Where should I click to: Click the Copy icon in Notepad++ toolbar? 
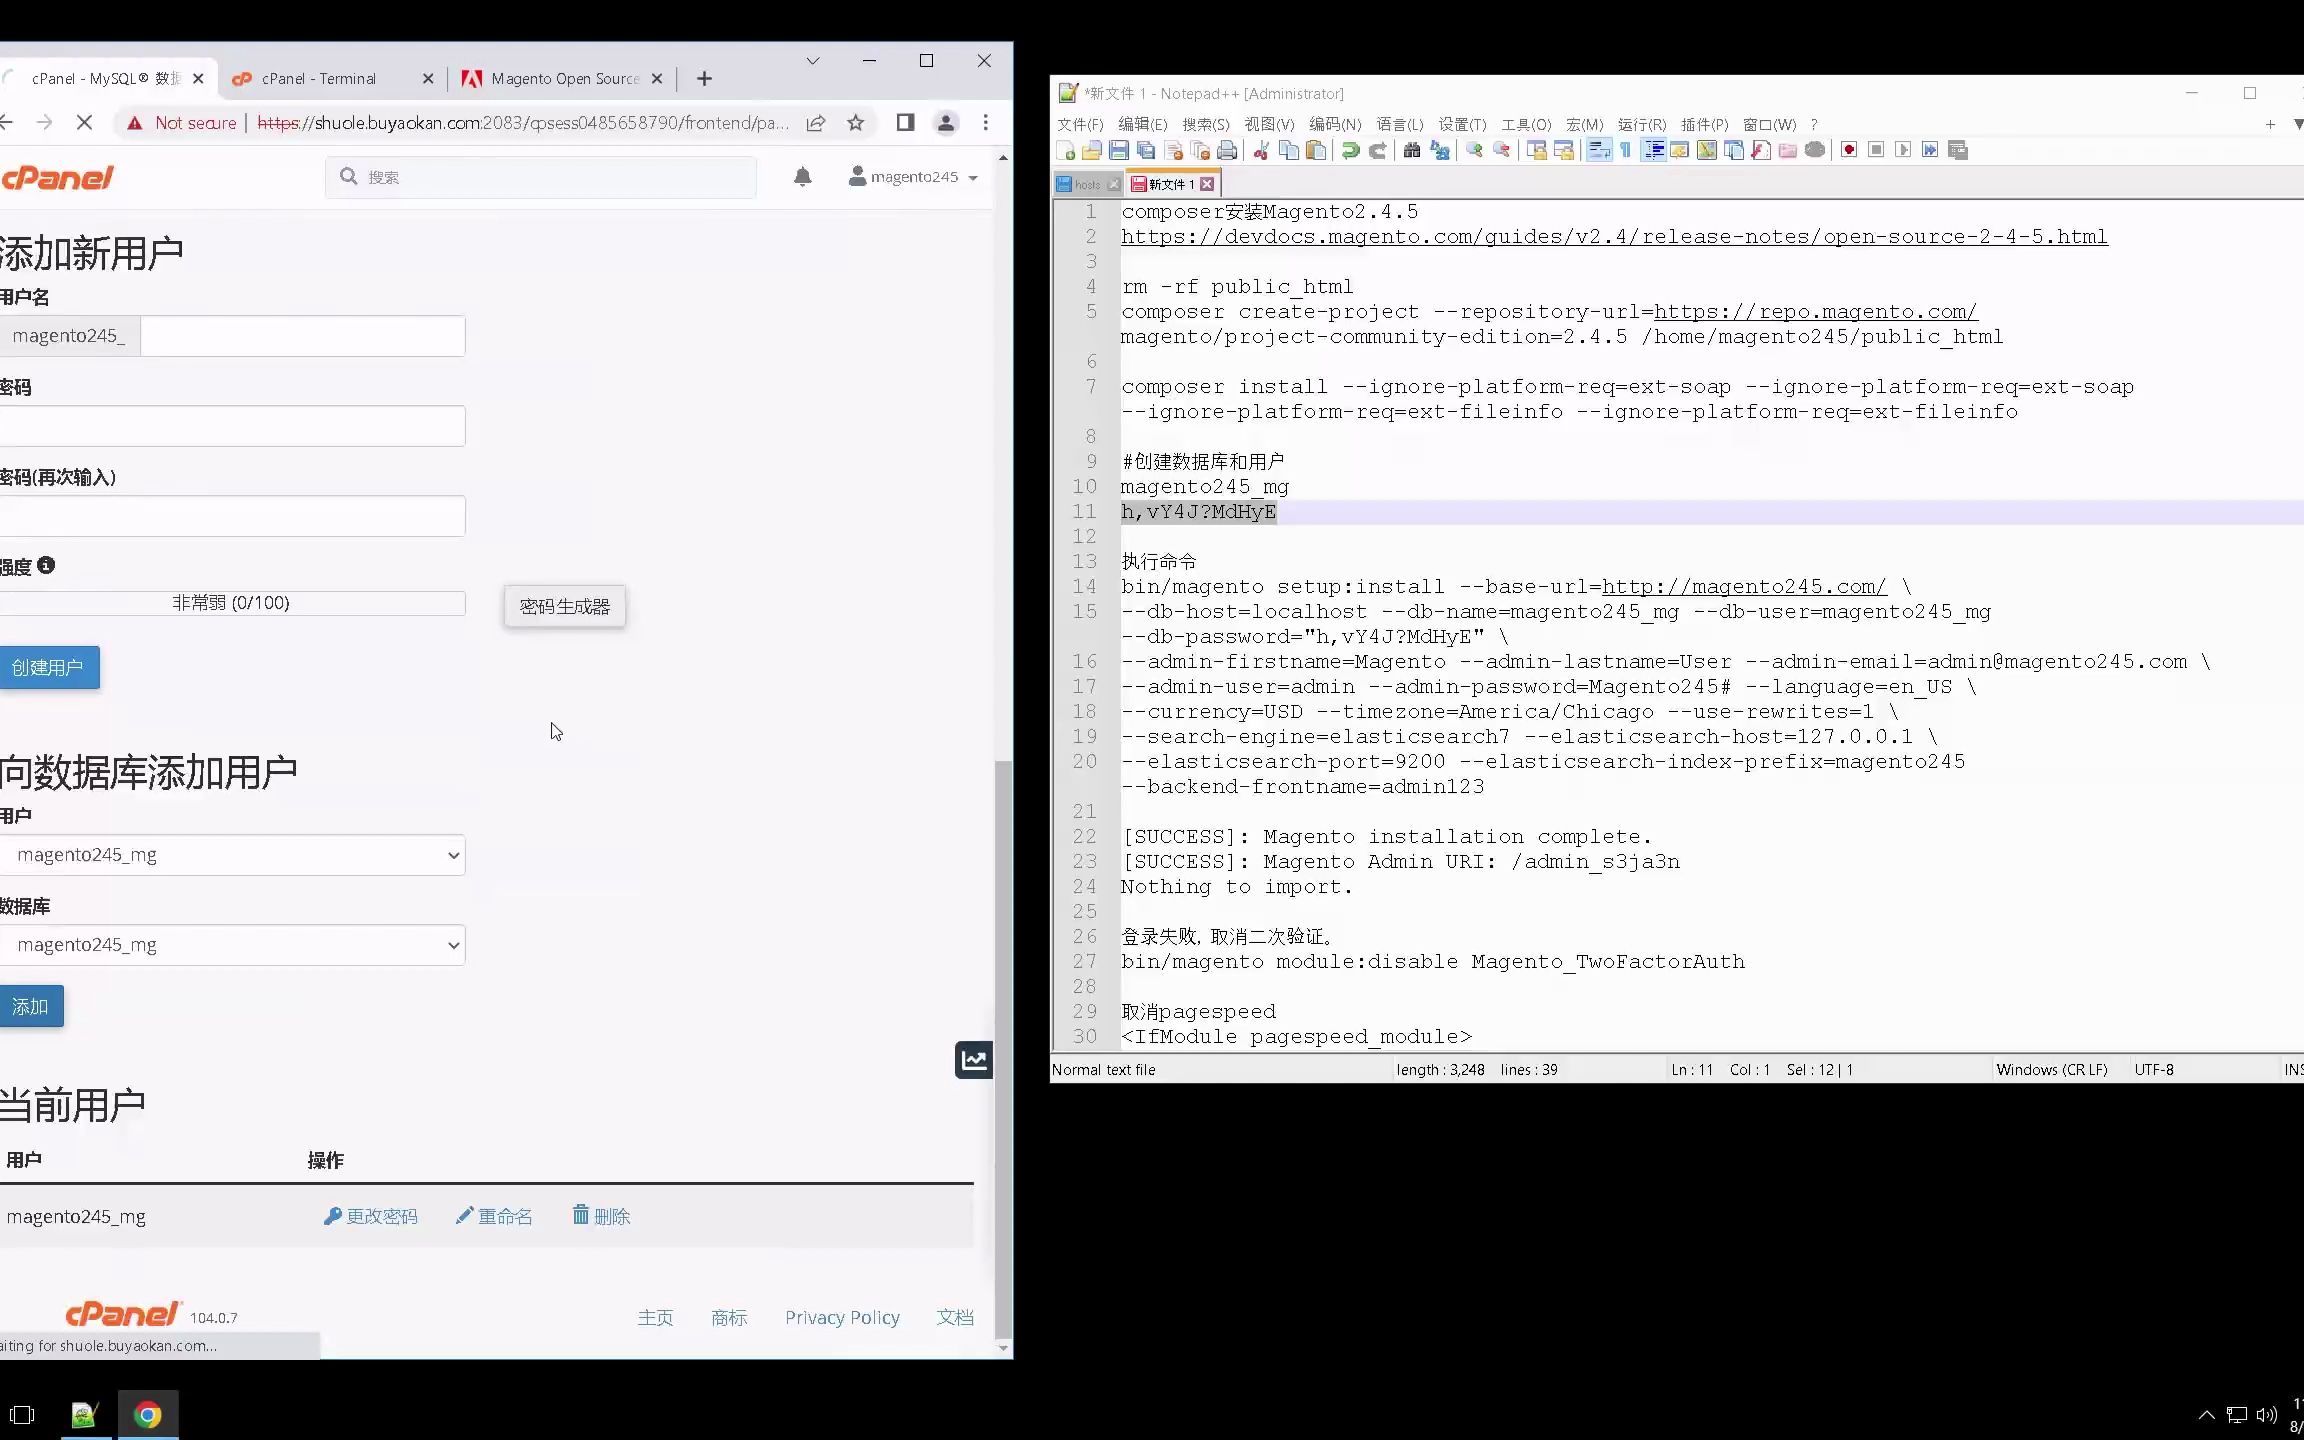pyautogui.click(x=1289, y=150)
